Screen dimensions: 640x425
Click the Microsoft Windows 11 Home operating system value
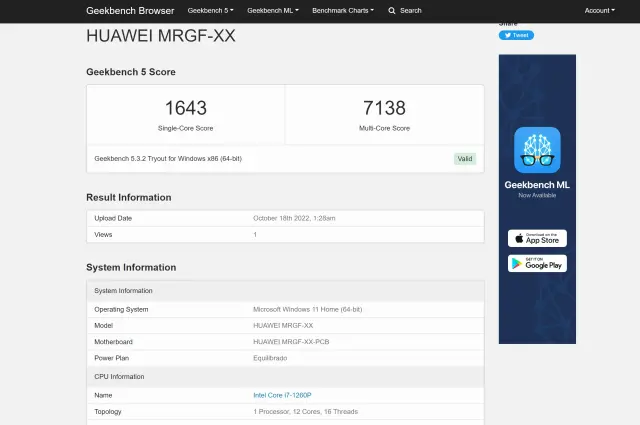[x=307, y=309]
